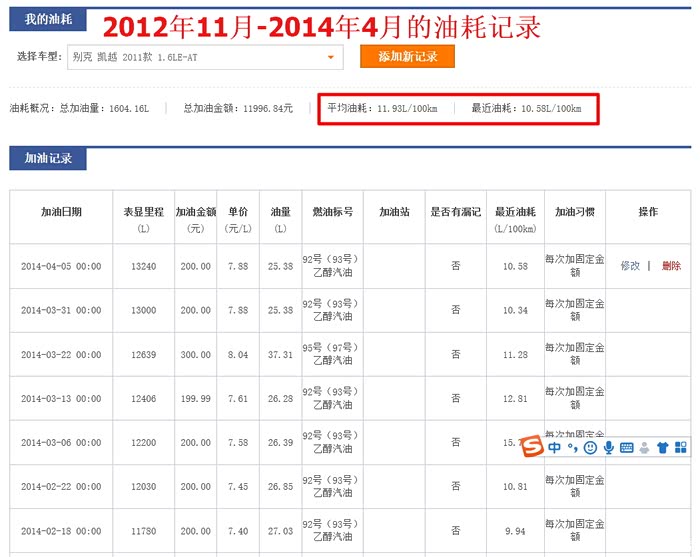
Task: Activate Sogou voice input microphone
Action: click(x=608, y=447)
